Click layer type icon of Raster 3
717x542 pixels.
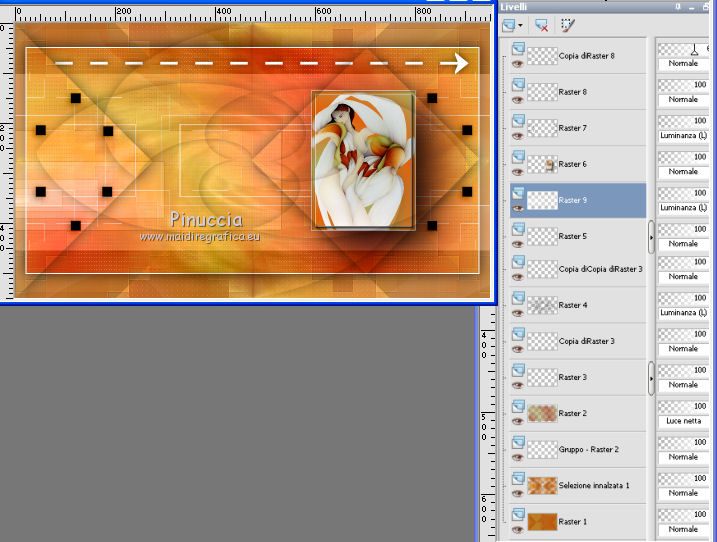[518, 370]
